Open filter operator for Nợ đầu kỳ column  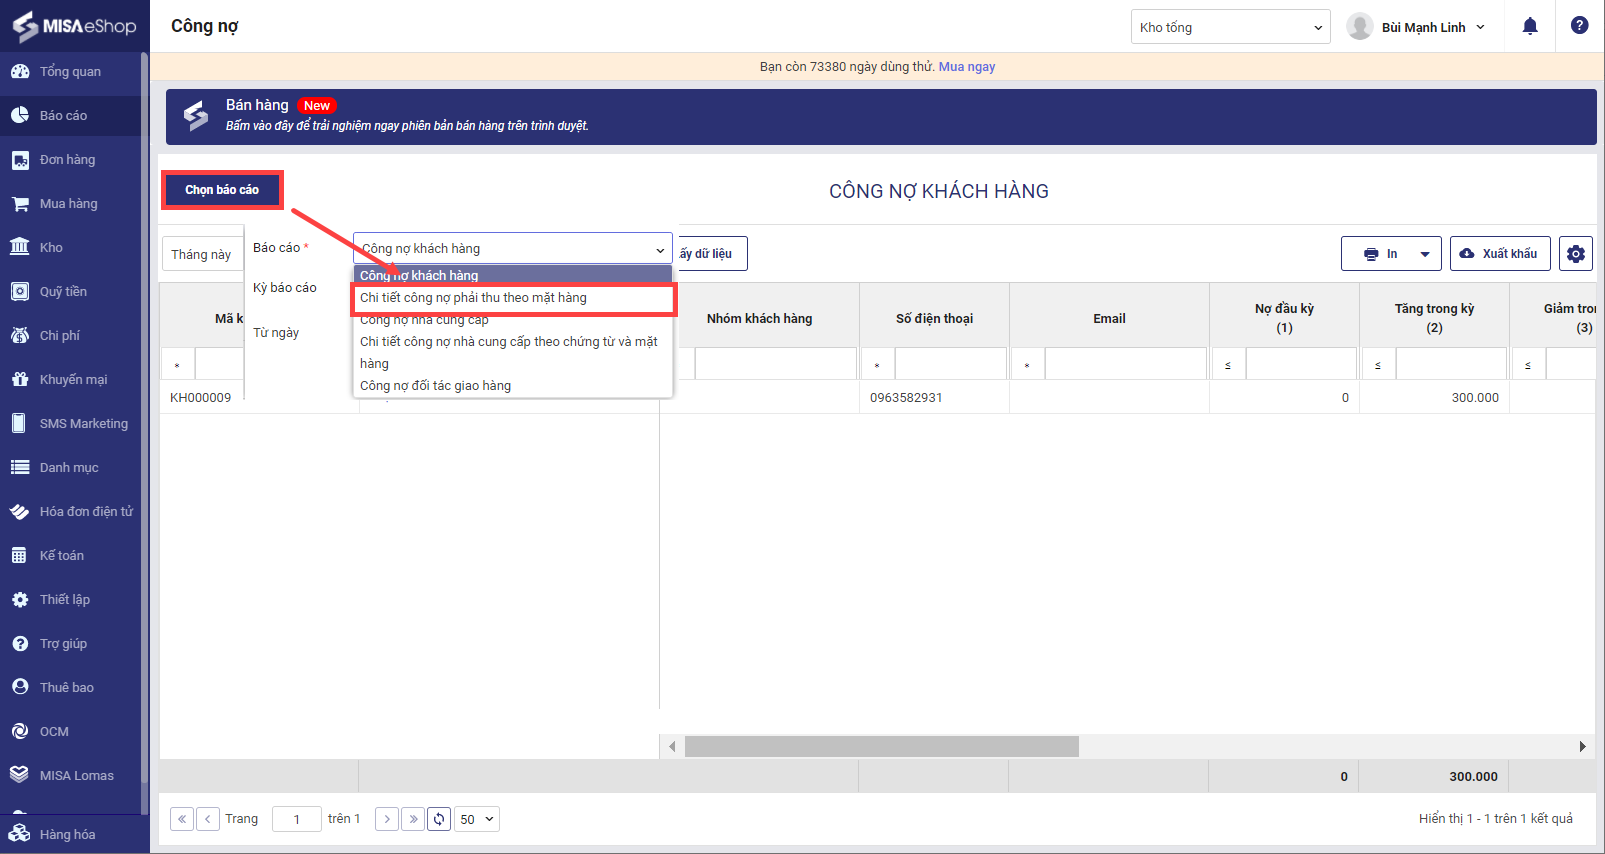tap(1228, 364)
